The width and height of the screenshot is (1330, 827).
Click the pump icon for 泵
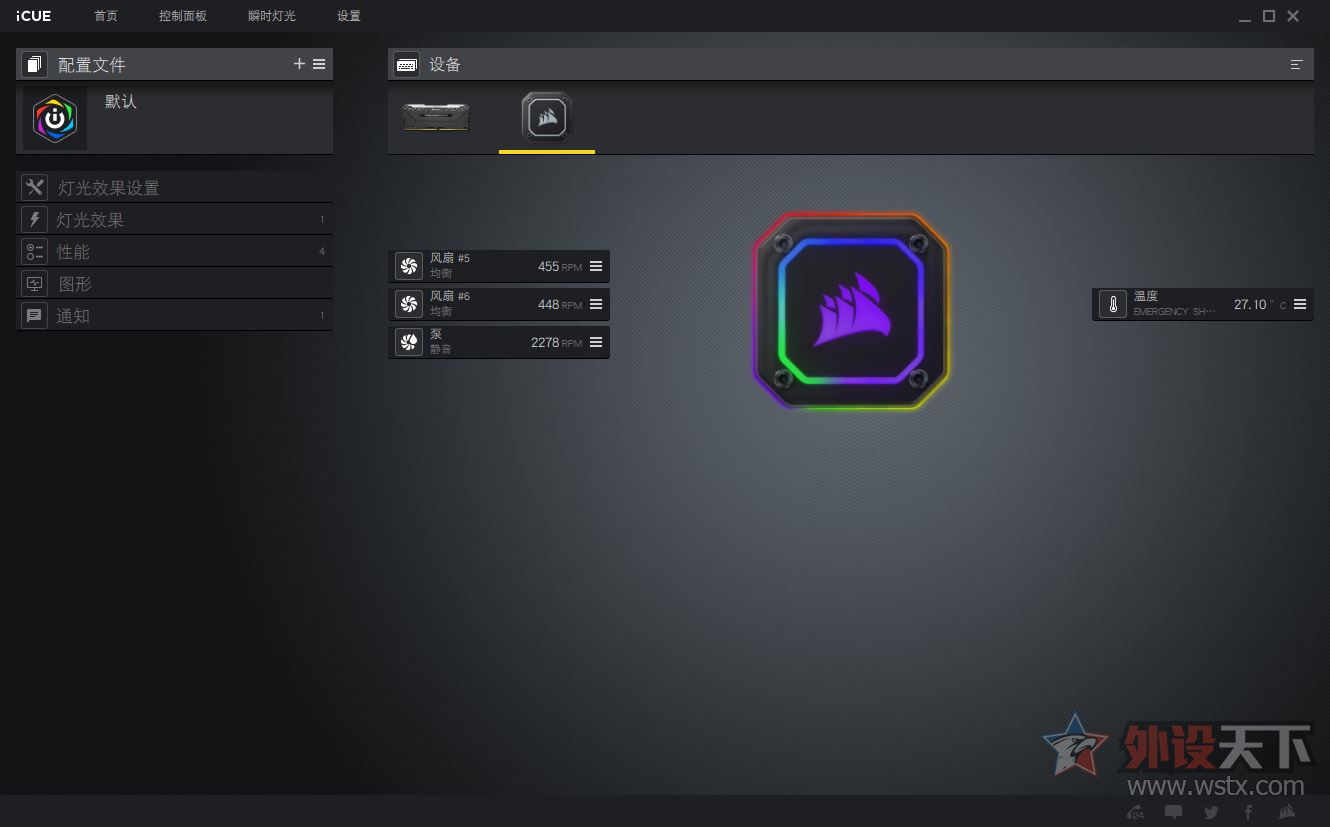pos(408,342)
